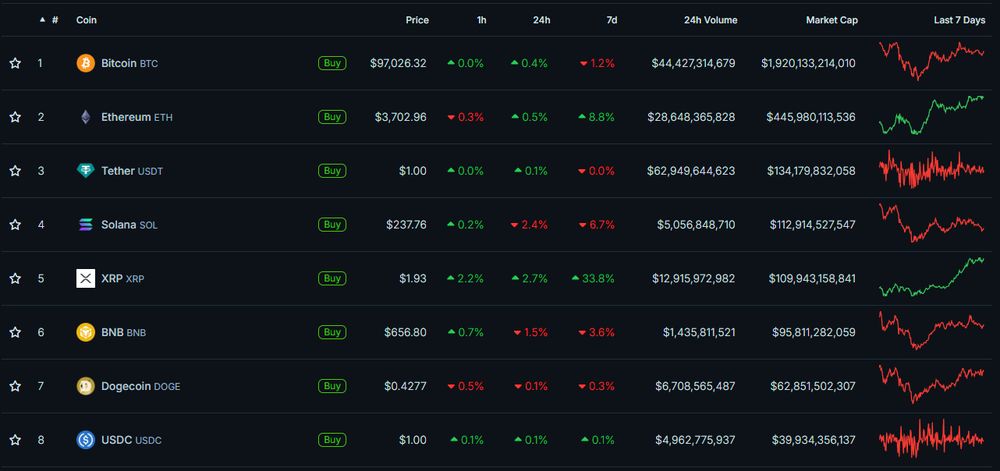This screenshot has height=471, width=1000.
Task: Sort by the Market Cap header
Action: coord(832,20)
